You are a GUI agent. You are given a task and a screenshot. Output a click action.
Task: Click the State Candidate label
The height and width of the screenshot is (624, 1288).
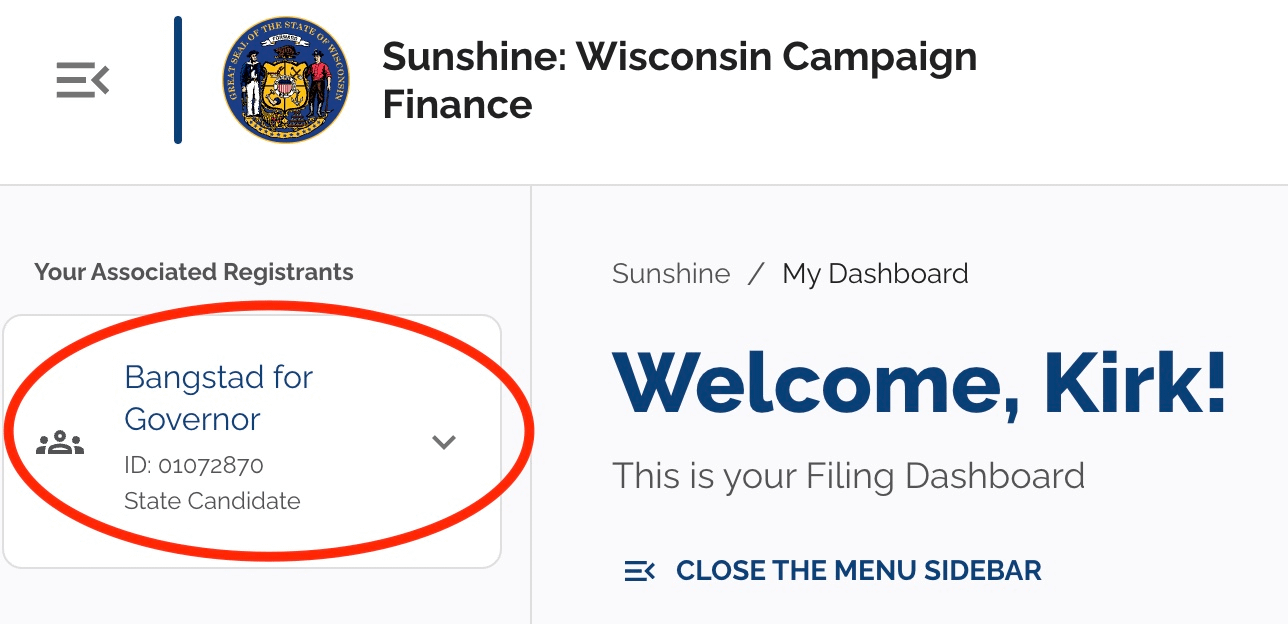click(x=212, y=501)
